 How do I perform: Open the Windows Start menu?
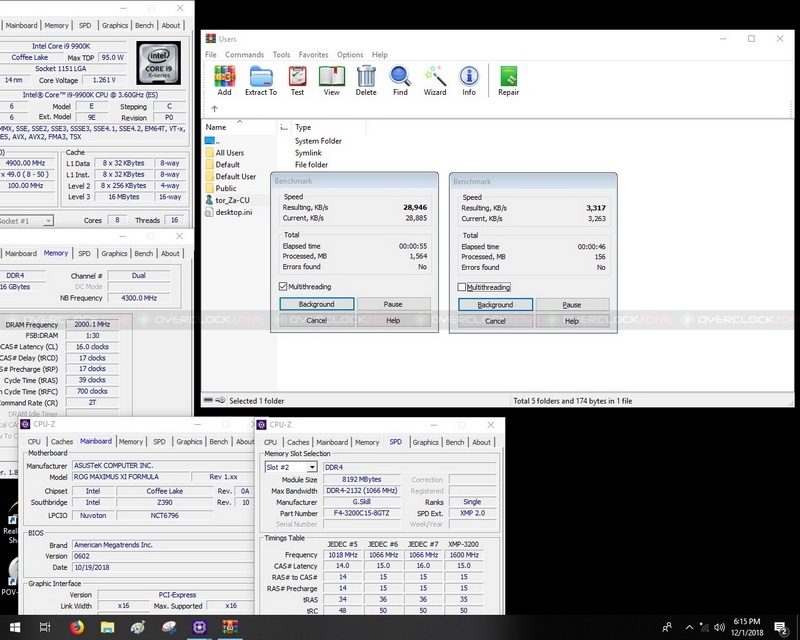[15, 627]
